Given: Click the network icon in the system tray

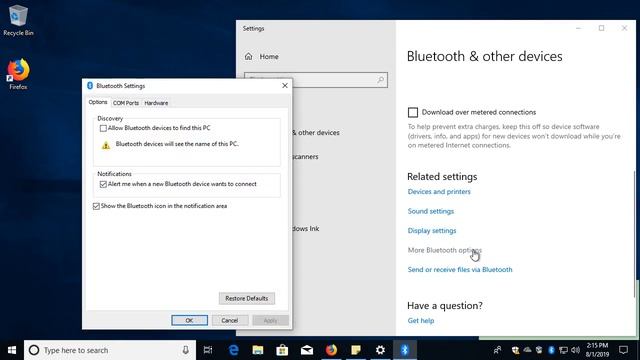Looking at the screenshot, I should pos(563,350).
